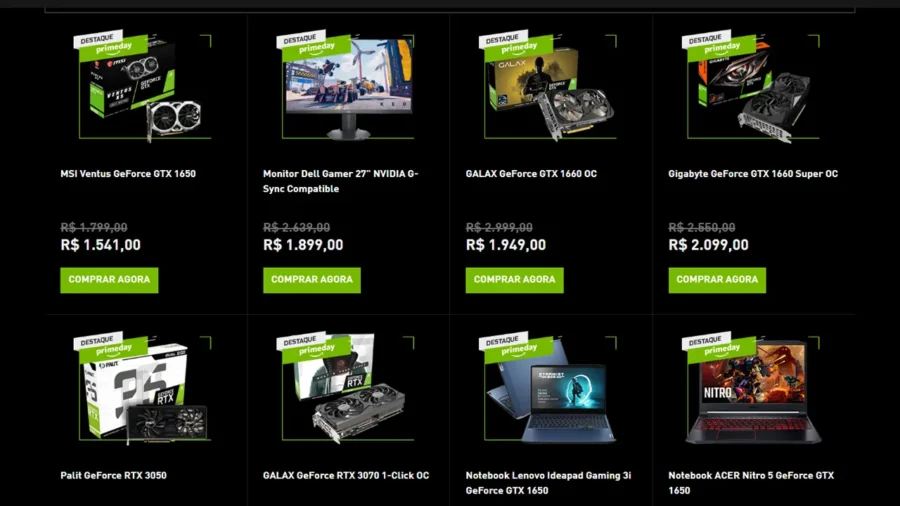
Task: Click the MSI Ventus GTX 1650 product image
Action: coord(143,86)
